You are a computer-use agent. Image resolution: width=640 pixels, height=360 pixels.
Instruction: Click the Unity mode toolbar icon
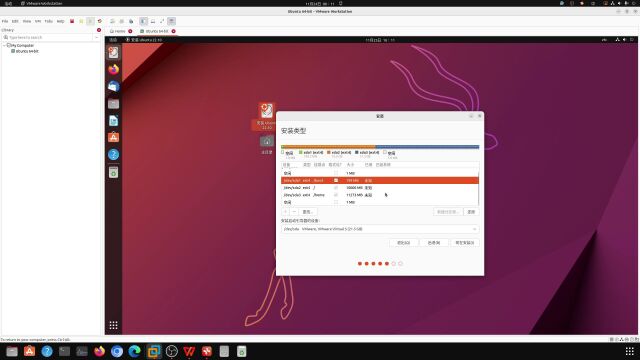pos(171,21)
